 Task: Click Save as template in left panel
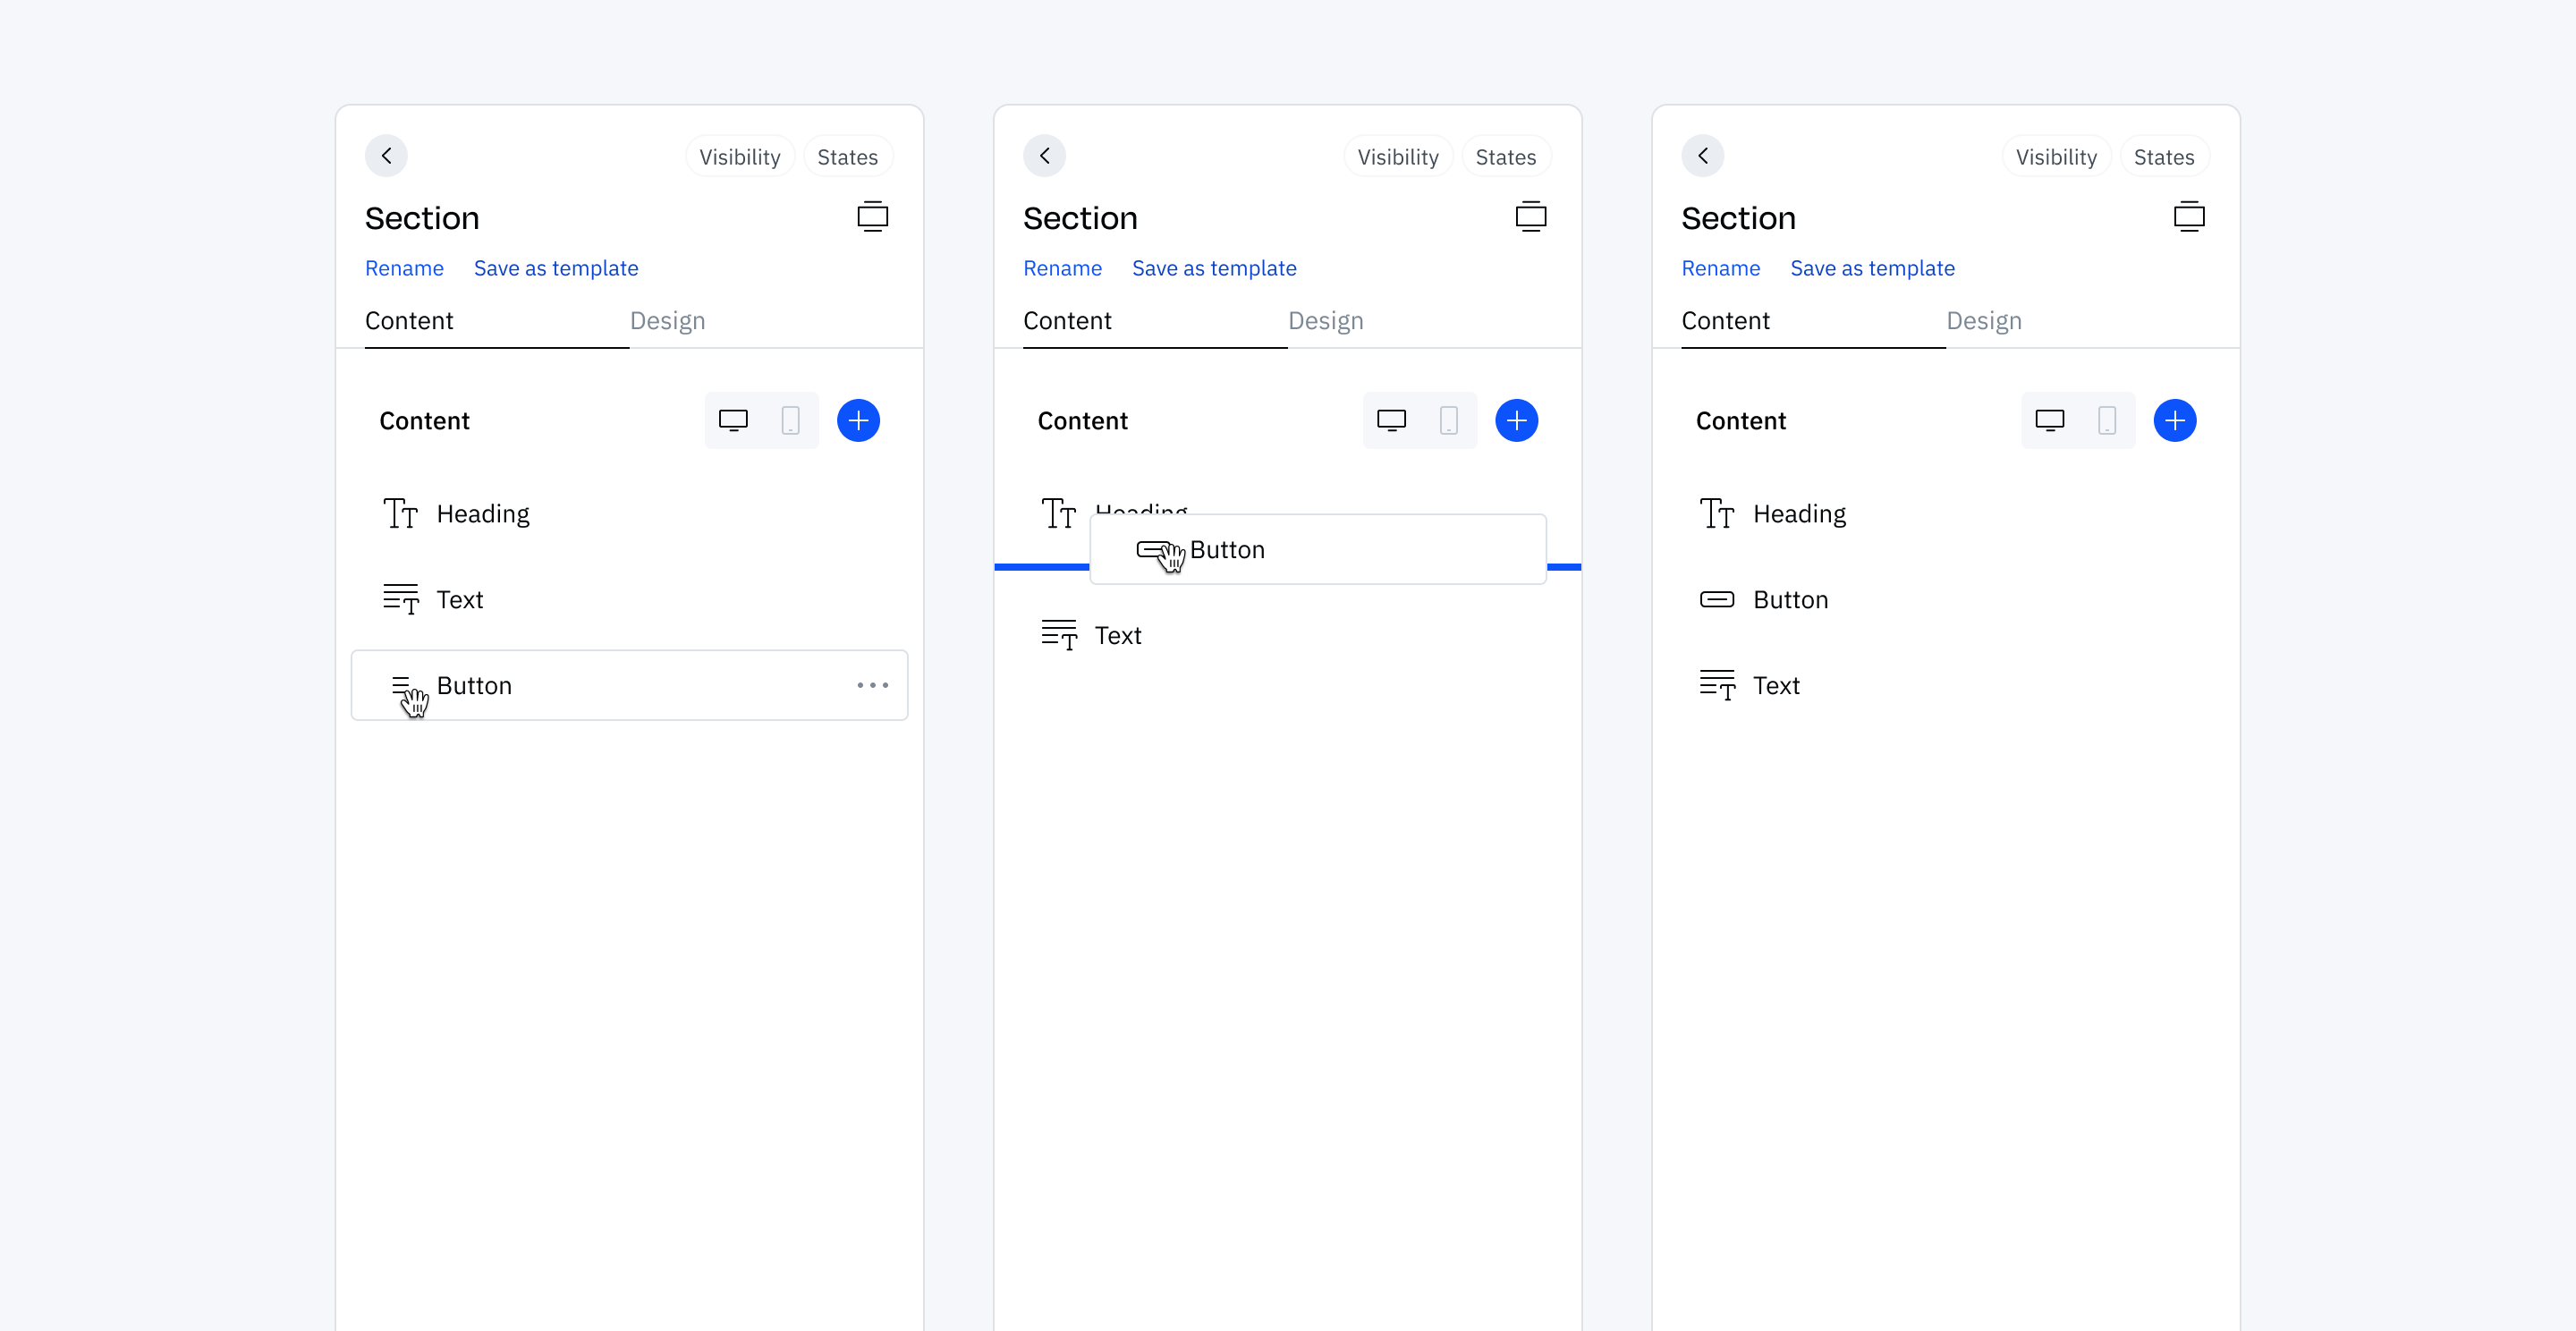pos(556,269)
